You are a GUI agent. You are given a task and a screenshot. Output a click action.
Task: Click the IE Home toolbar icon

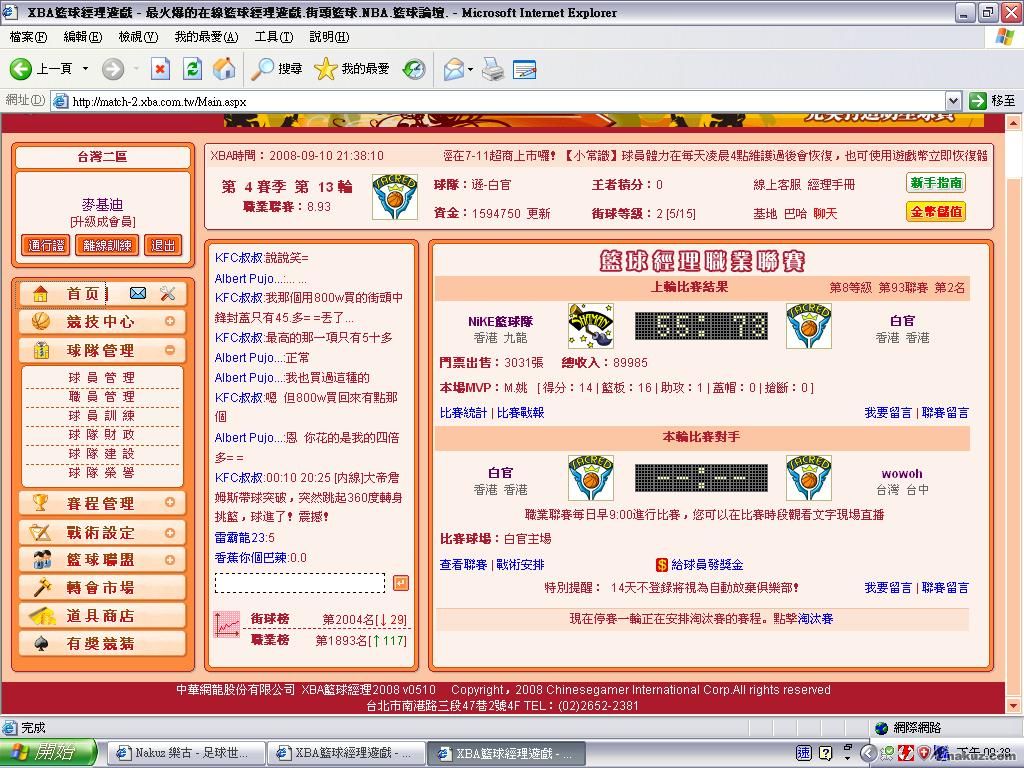[225, 69]
